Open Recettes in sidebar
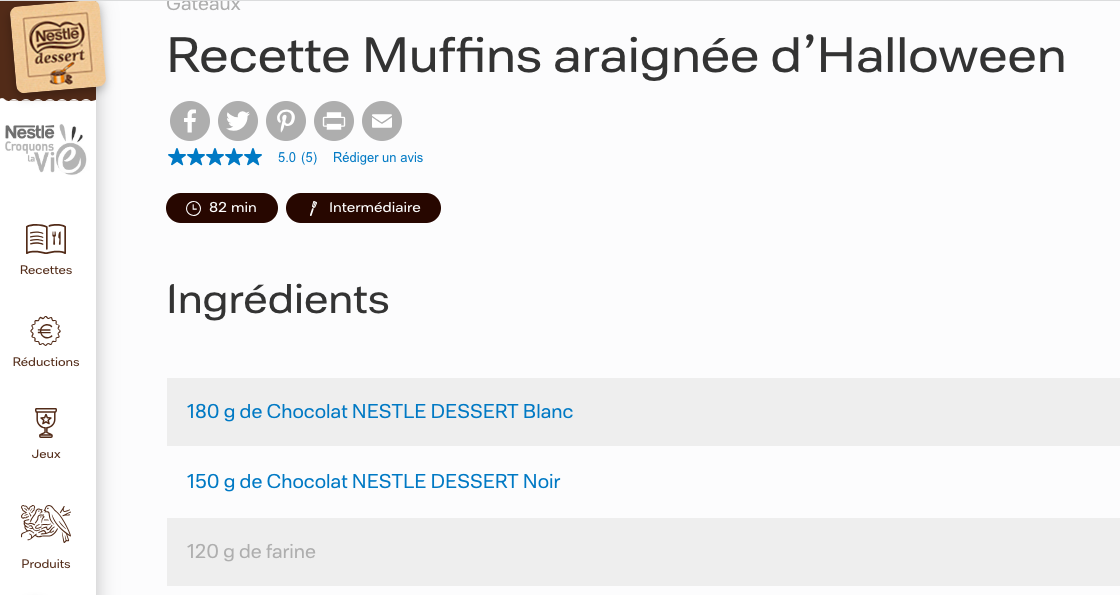 pos(46,249)
